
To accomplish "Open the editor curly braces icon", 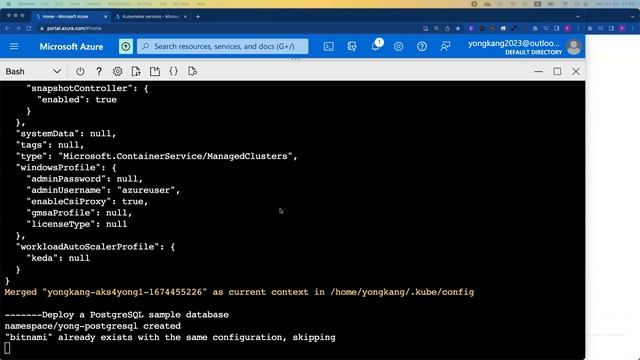I will click(173, 71).
